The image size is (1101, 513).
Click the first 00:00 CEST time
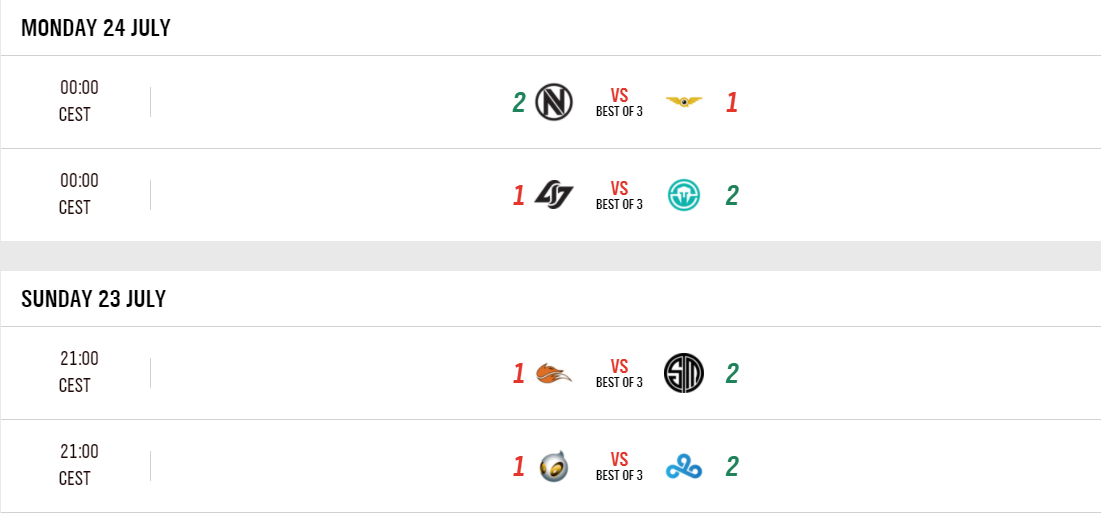coord(78,101)
